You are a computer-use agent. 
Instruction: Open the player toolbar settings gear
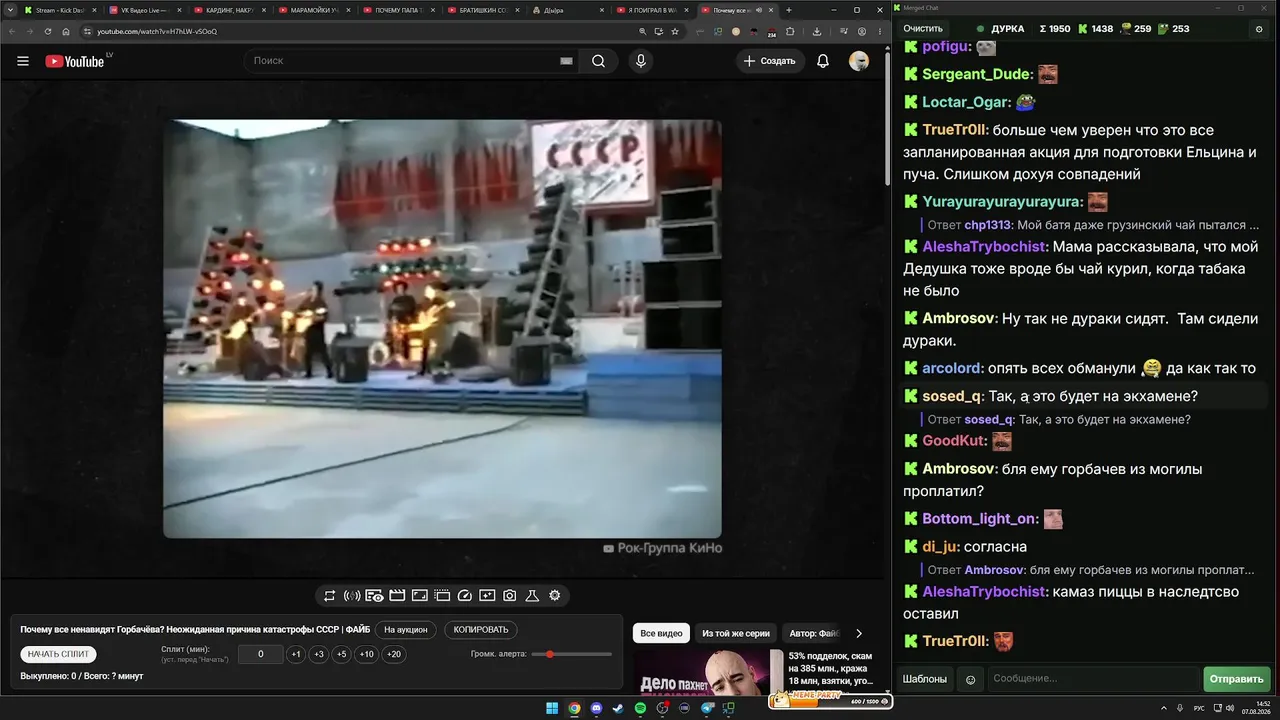pos(555,595)
